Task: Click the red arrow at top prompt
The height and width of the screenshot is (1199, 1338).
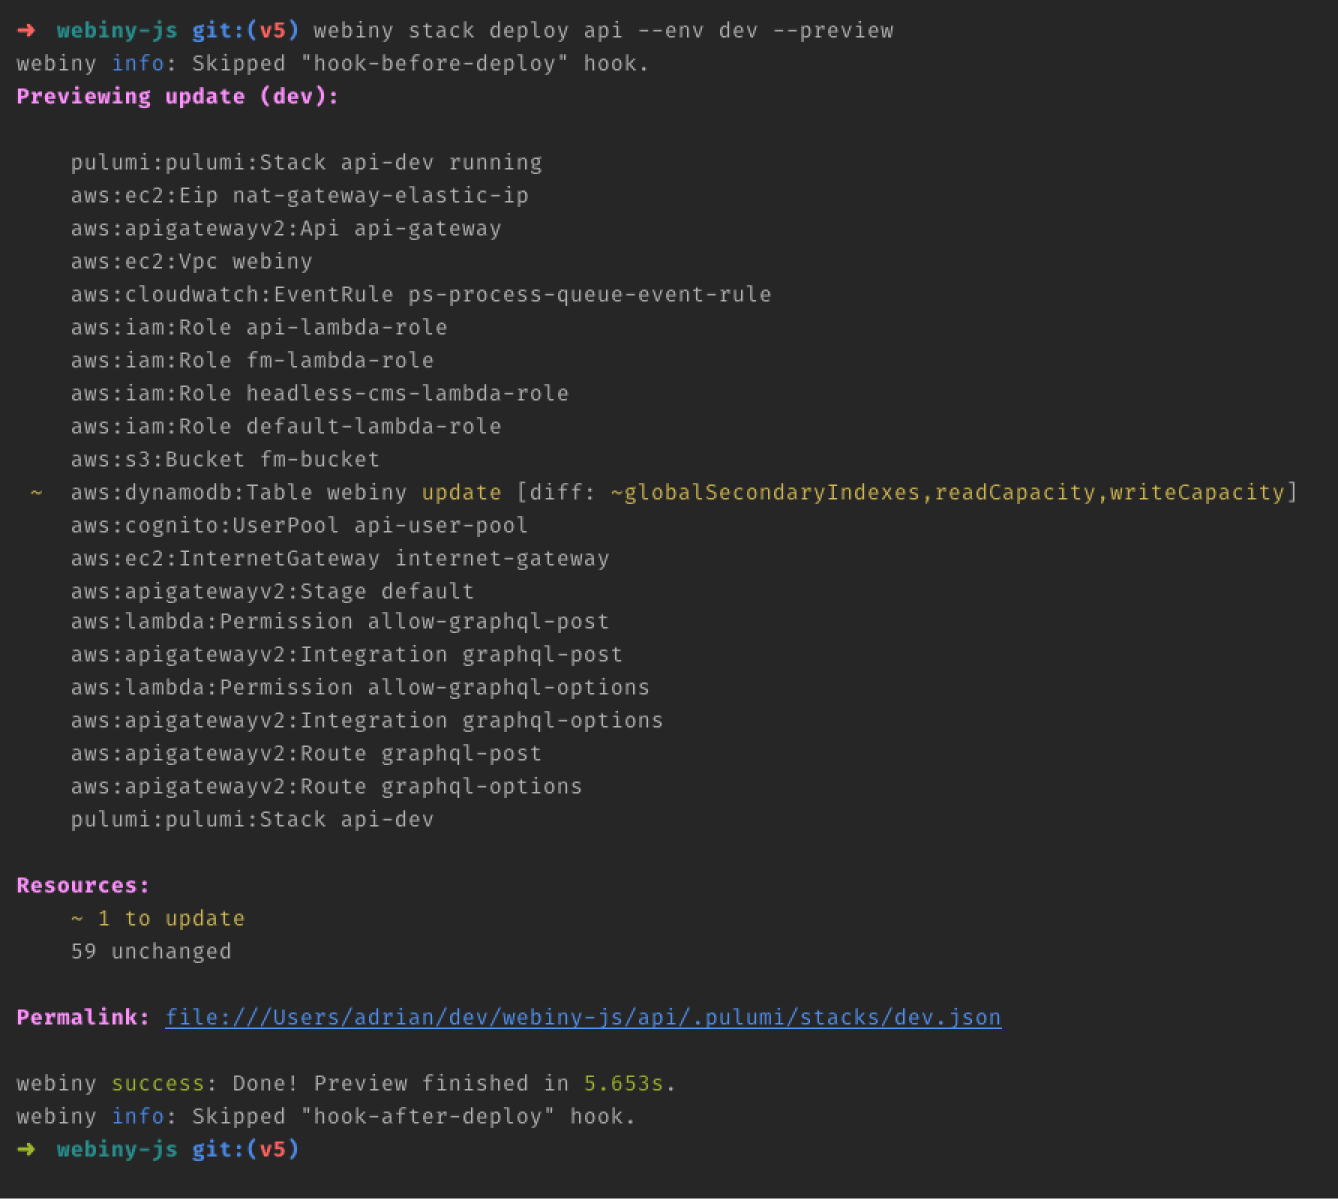Action: click(24, 30)
